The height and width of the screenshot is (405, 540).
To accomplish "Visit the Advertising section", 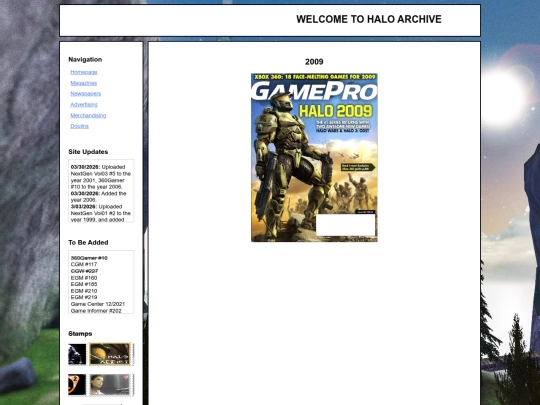I will [x=84, y=104].
